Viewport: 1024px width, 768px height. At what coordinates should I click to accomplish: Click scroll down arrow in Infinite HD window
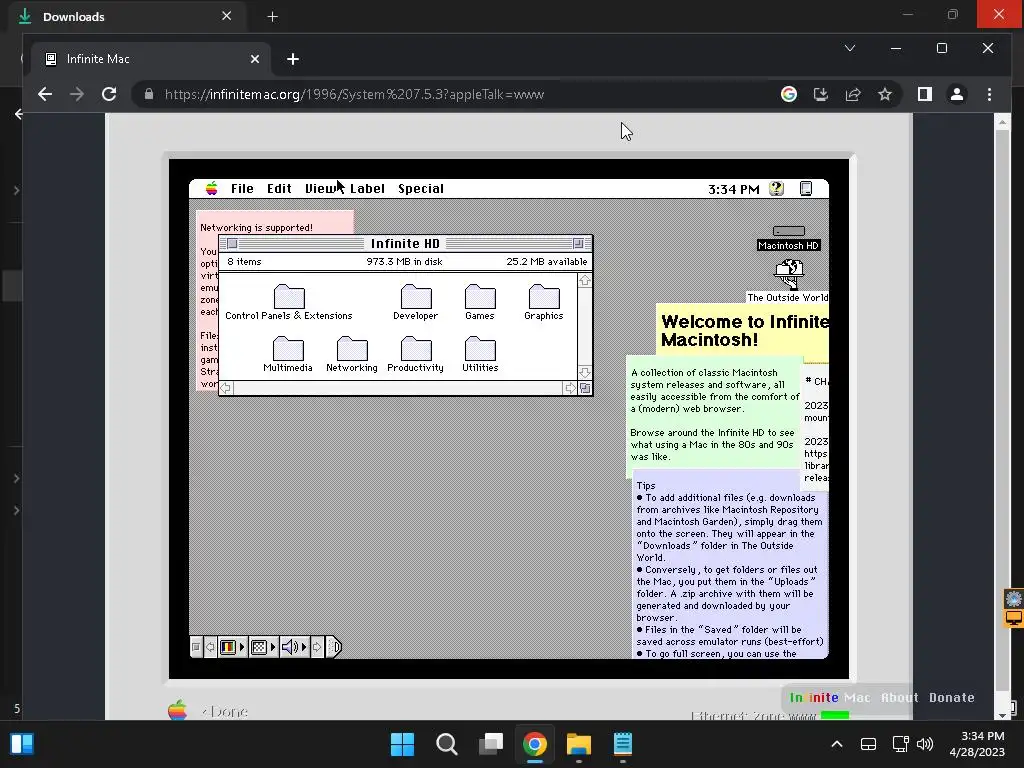[x=584, y=373]
